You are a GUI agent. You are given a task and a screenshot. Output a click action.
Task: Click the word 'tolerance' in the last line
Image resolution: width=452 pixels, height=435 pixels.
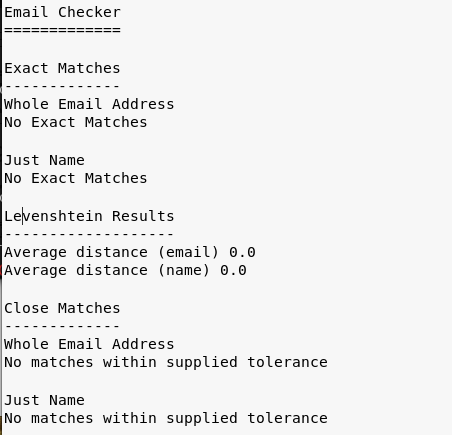tap(287, 418)
